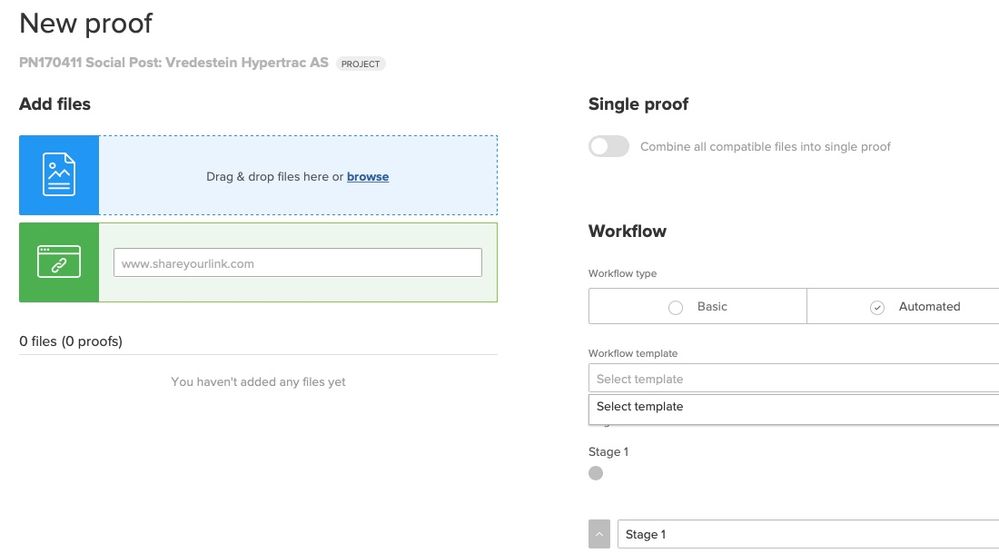Click "You haven't added any files yet" text

(258, 382)
